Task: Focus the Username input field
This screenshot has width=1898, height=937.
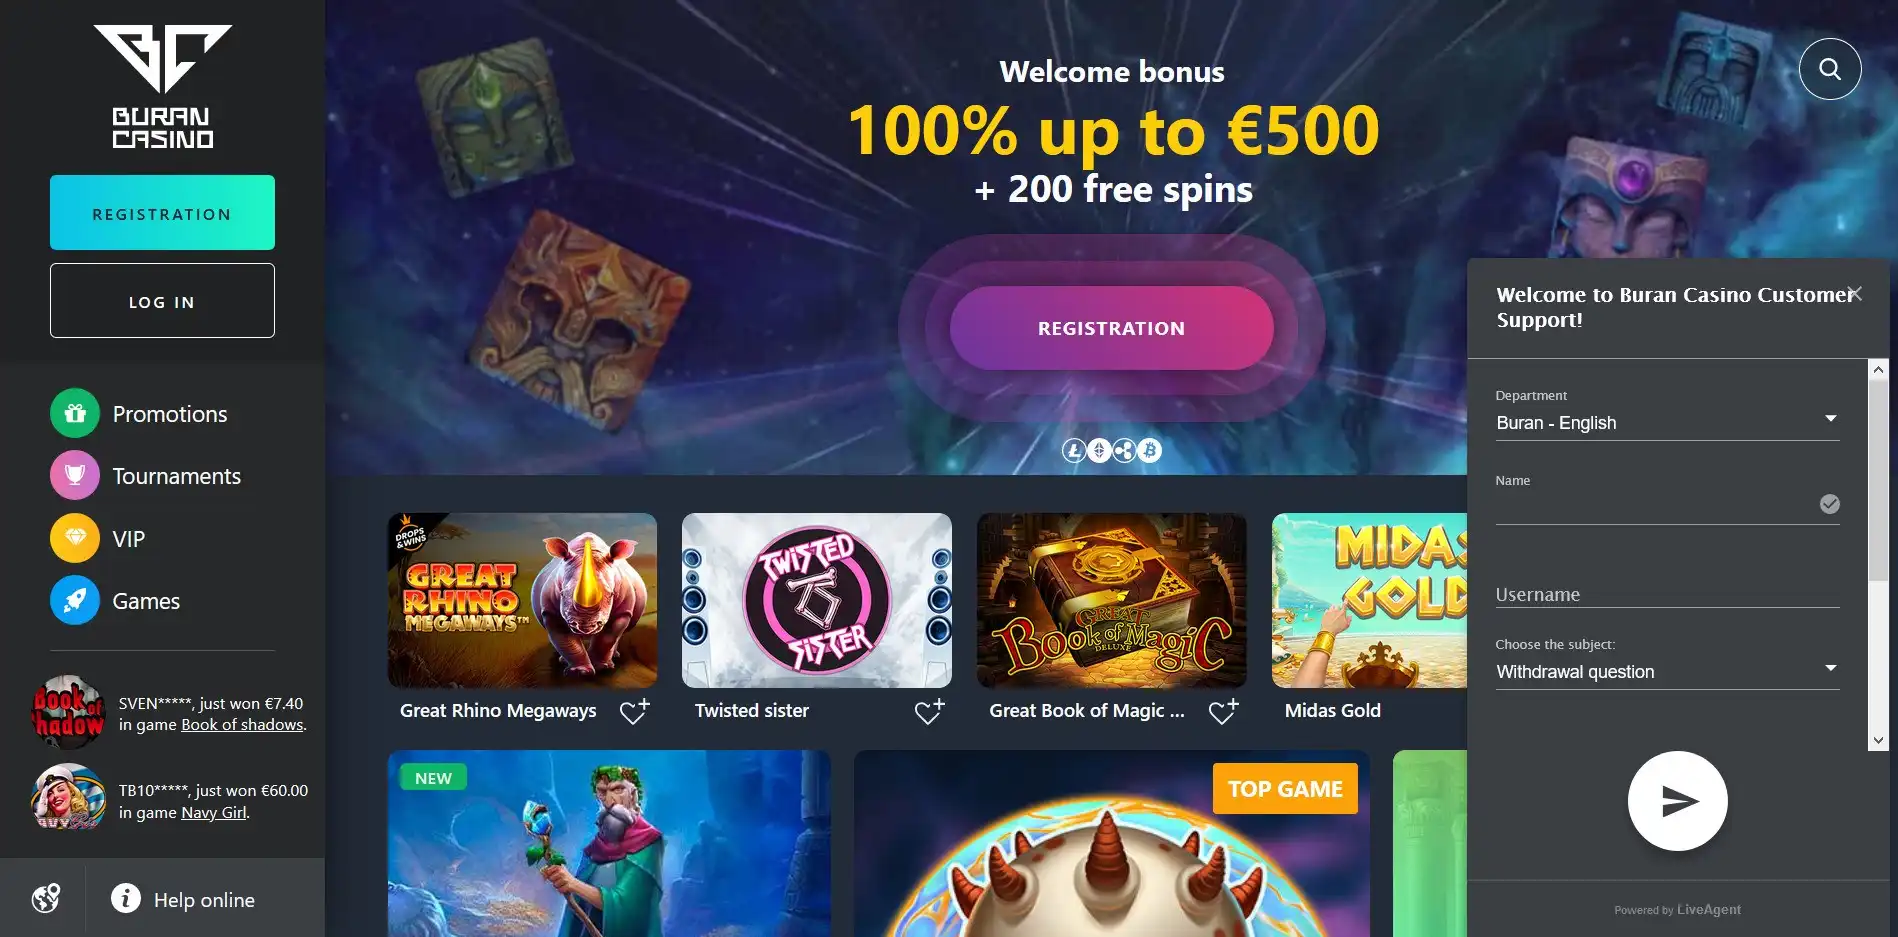Action: tap(1667, 594)
